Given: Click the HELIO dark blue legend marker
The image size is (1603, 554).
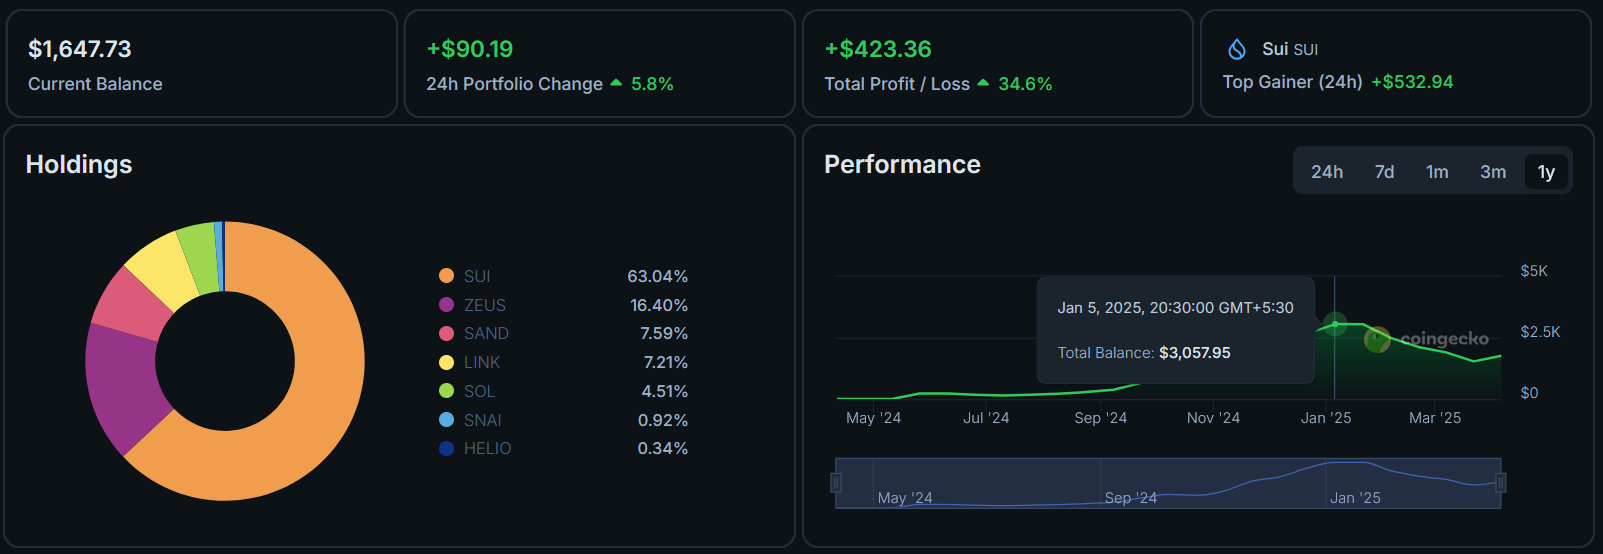Looking at the screenshot, I should (x=446, y=448).
